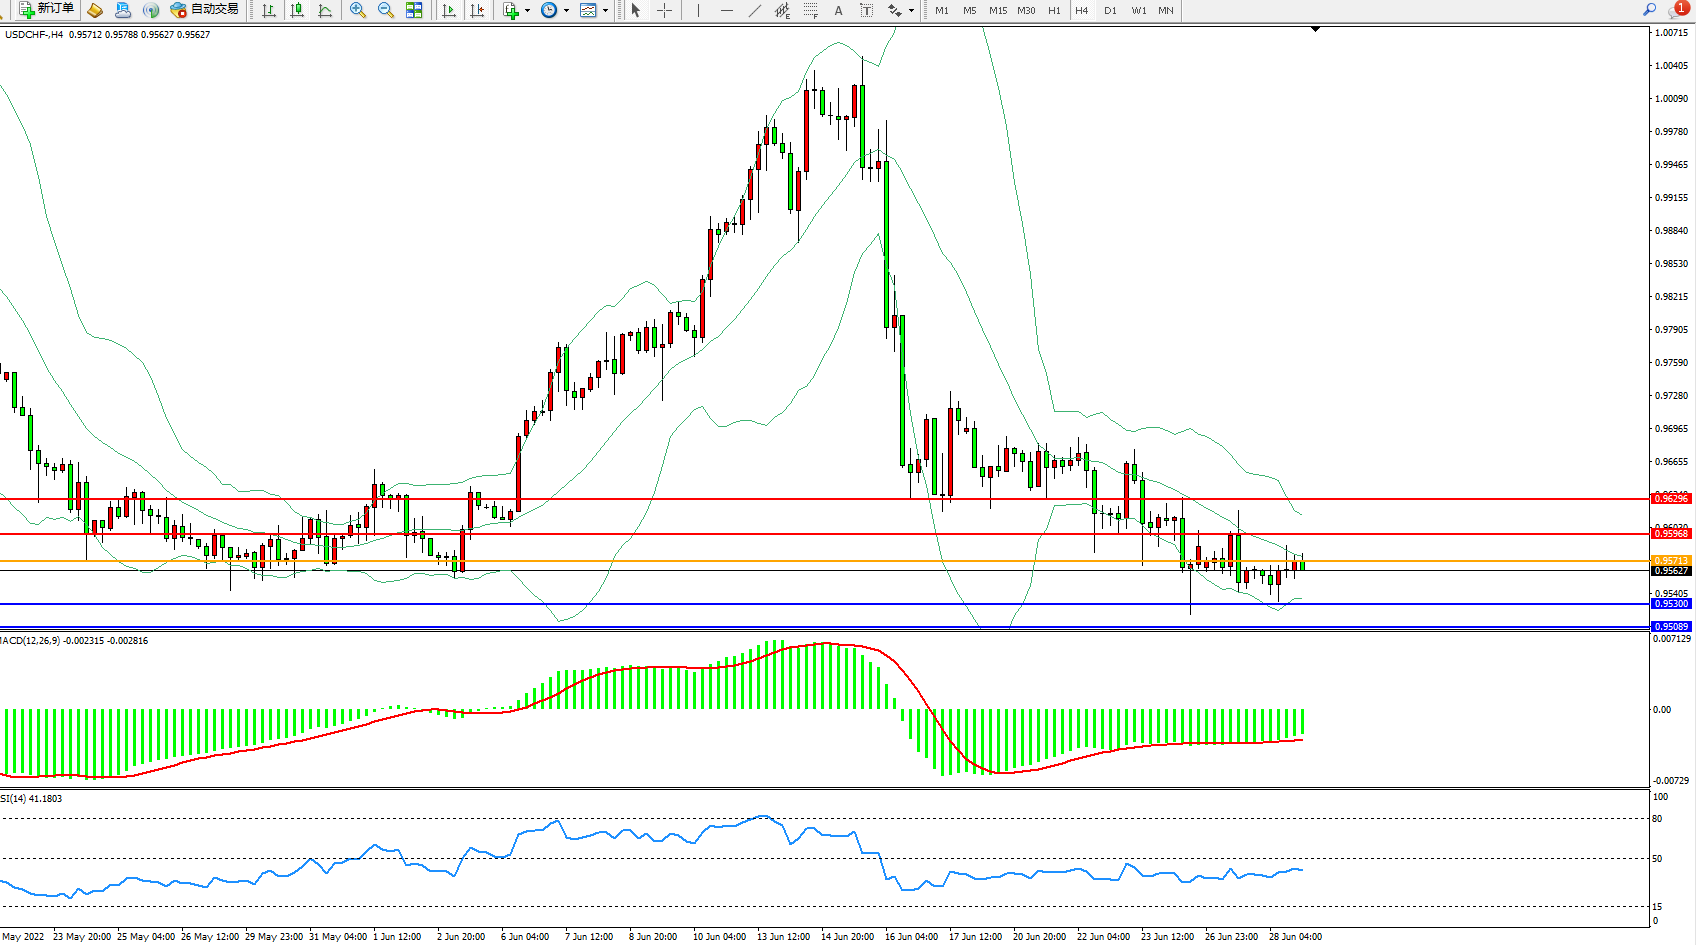The image size is (1696, 945).
Task: Zoom in on the chart
Action: coord(357,10)
